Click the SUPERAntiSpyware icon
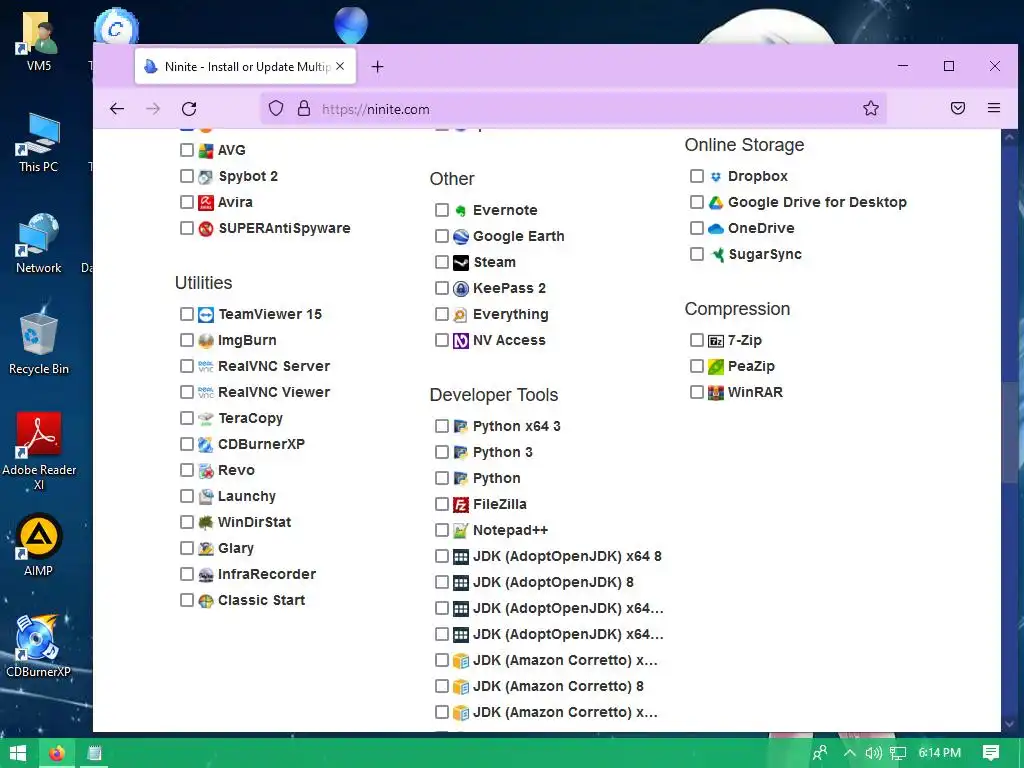The width and height of the screenshot is (1024, 768). coord(206,229)
